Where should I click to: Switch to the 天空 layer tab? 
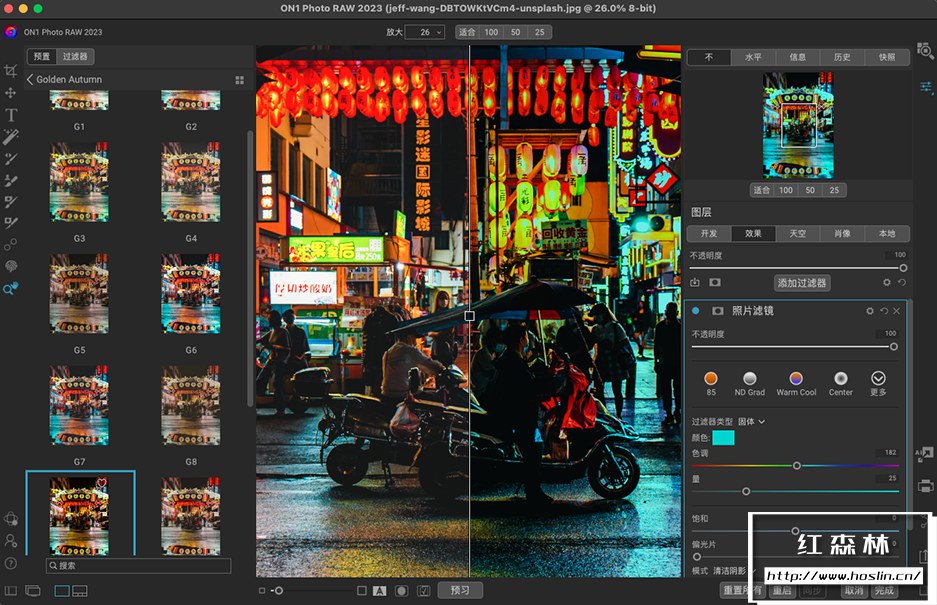pos(797,233)
